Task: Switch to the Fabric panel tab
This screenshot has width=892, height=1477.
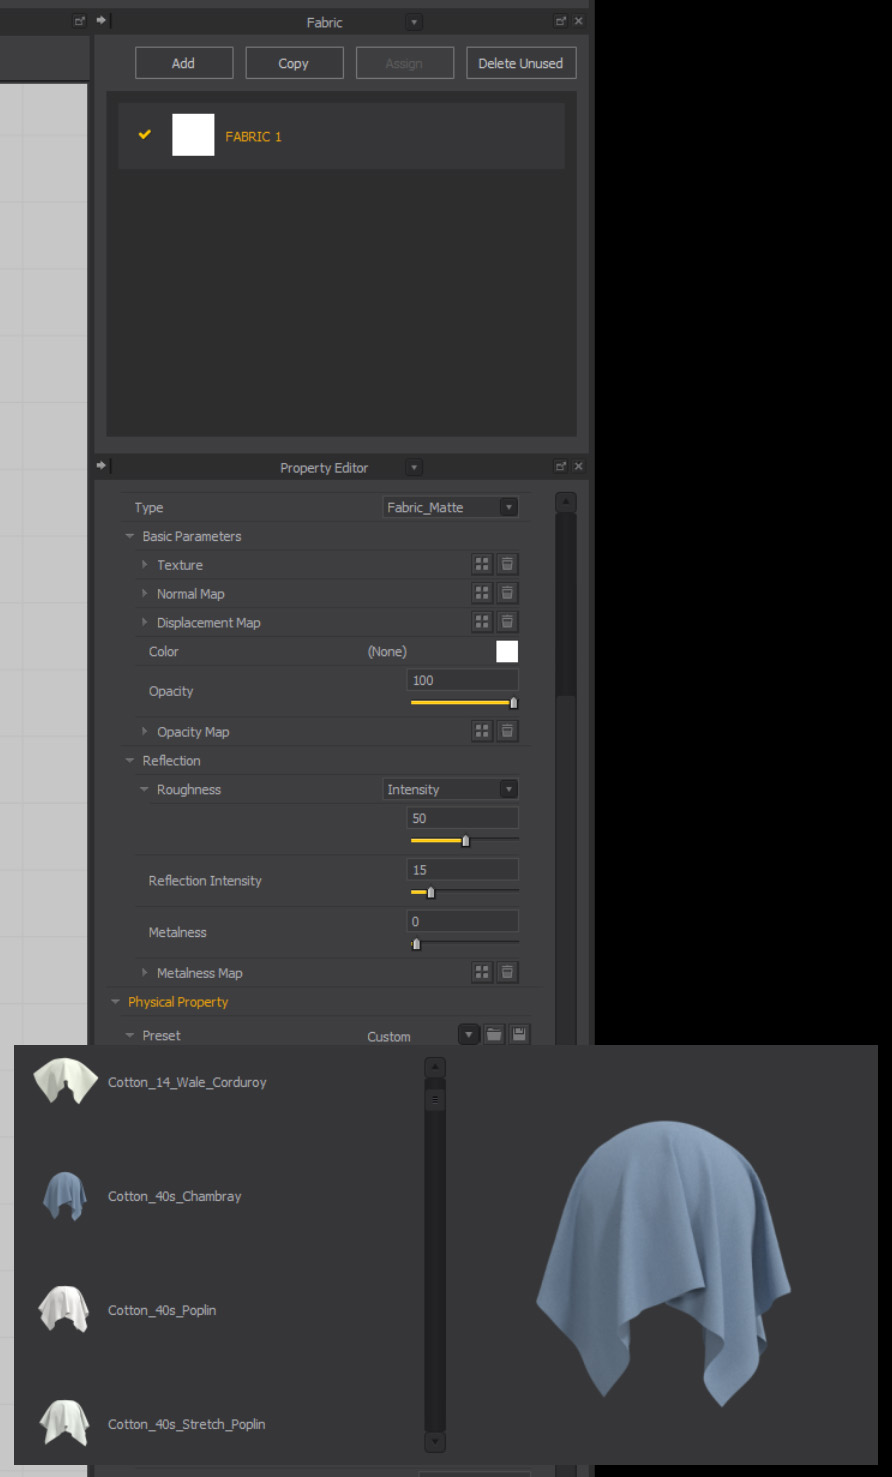Action: [x=324, y=21]
